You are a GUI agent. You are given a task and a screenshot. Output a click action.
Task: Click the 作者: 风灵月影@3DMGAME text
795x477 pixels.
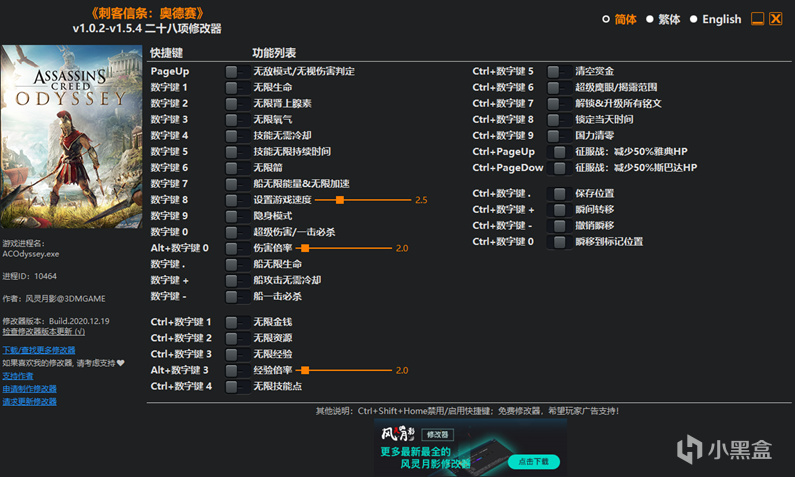pos(54,299)
